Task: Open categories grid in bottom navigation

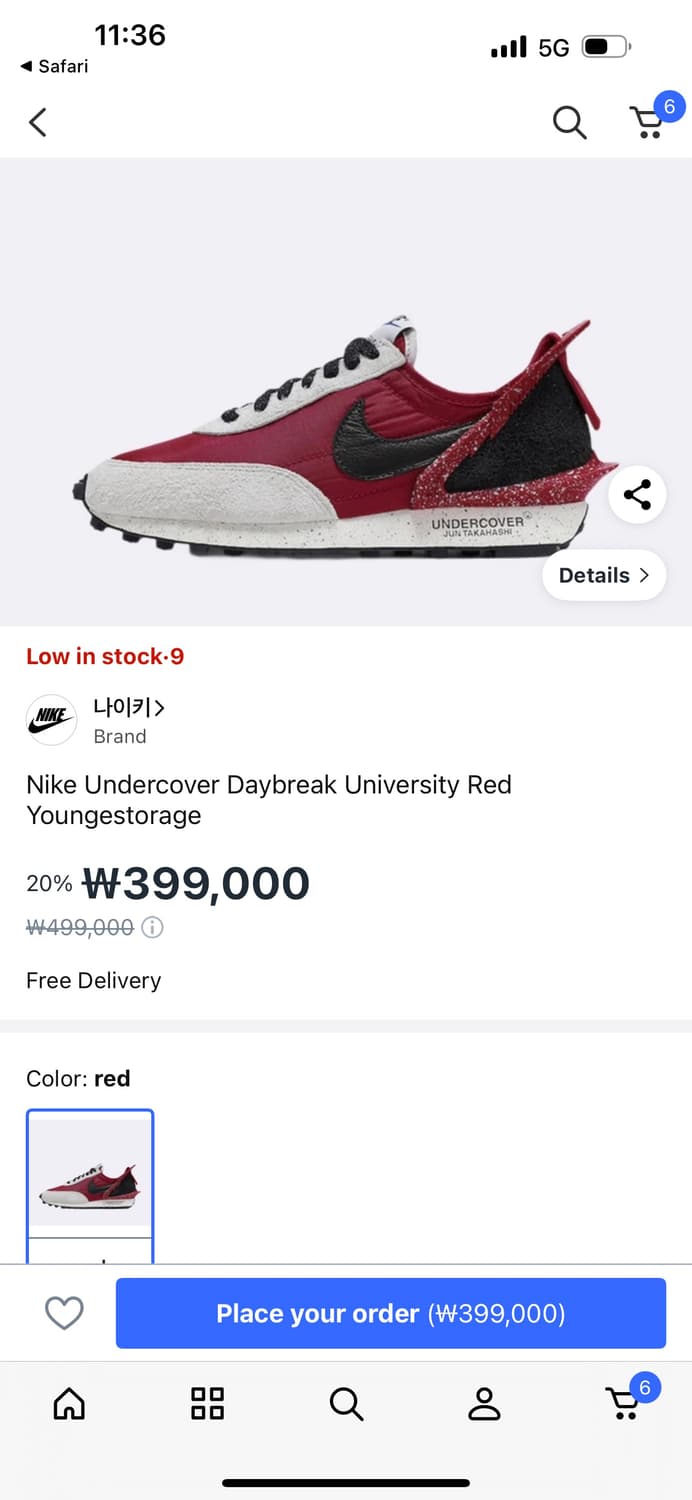Action: tap(207, 1403)
